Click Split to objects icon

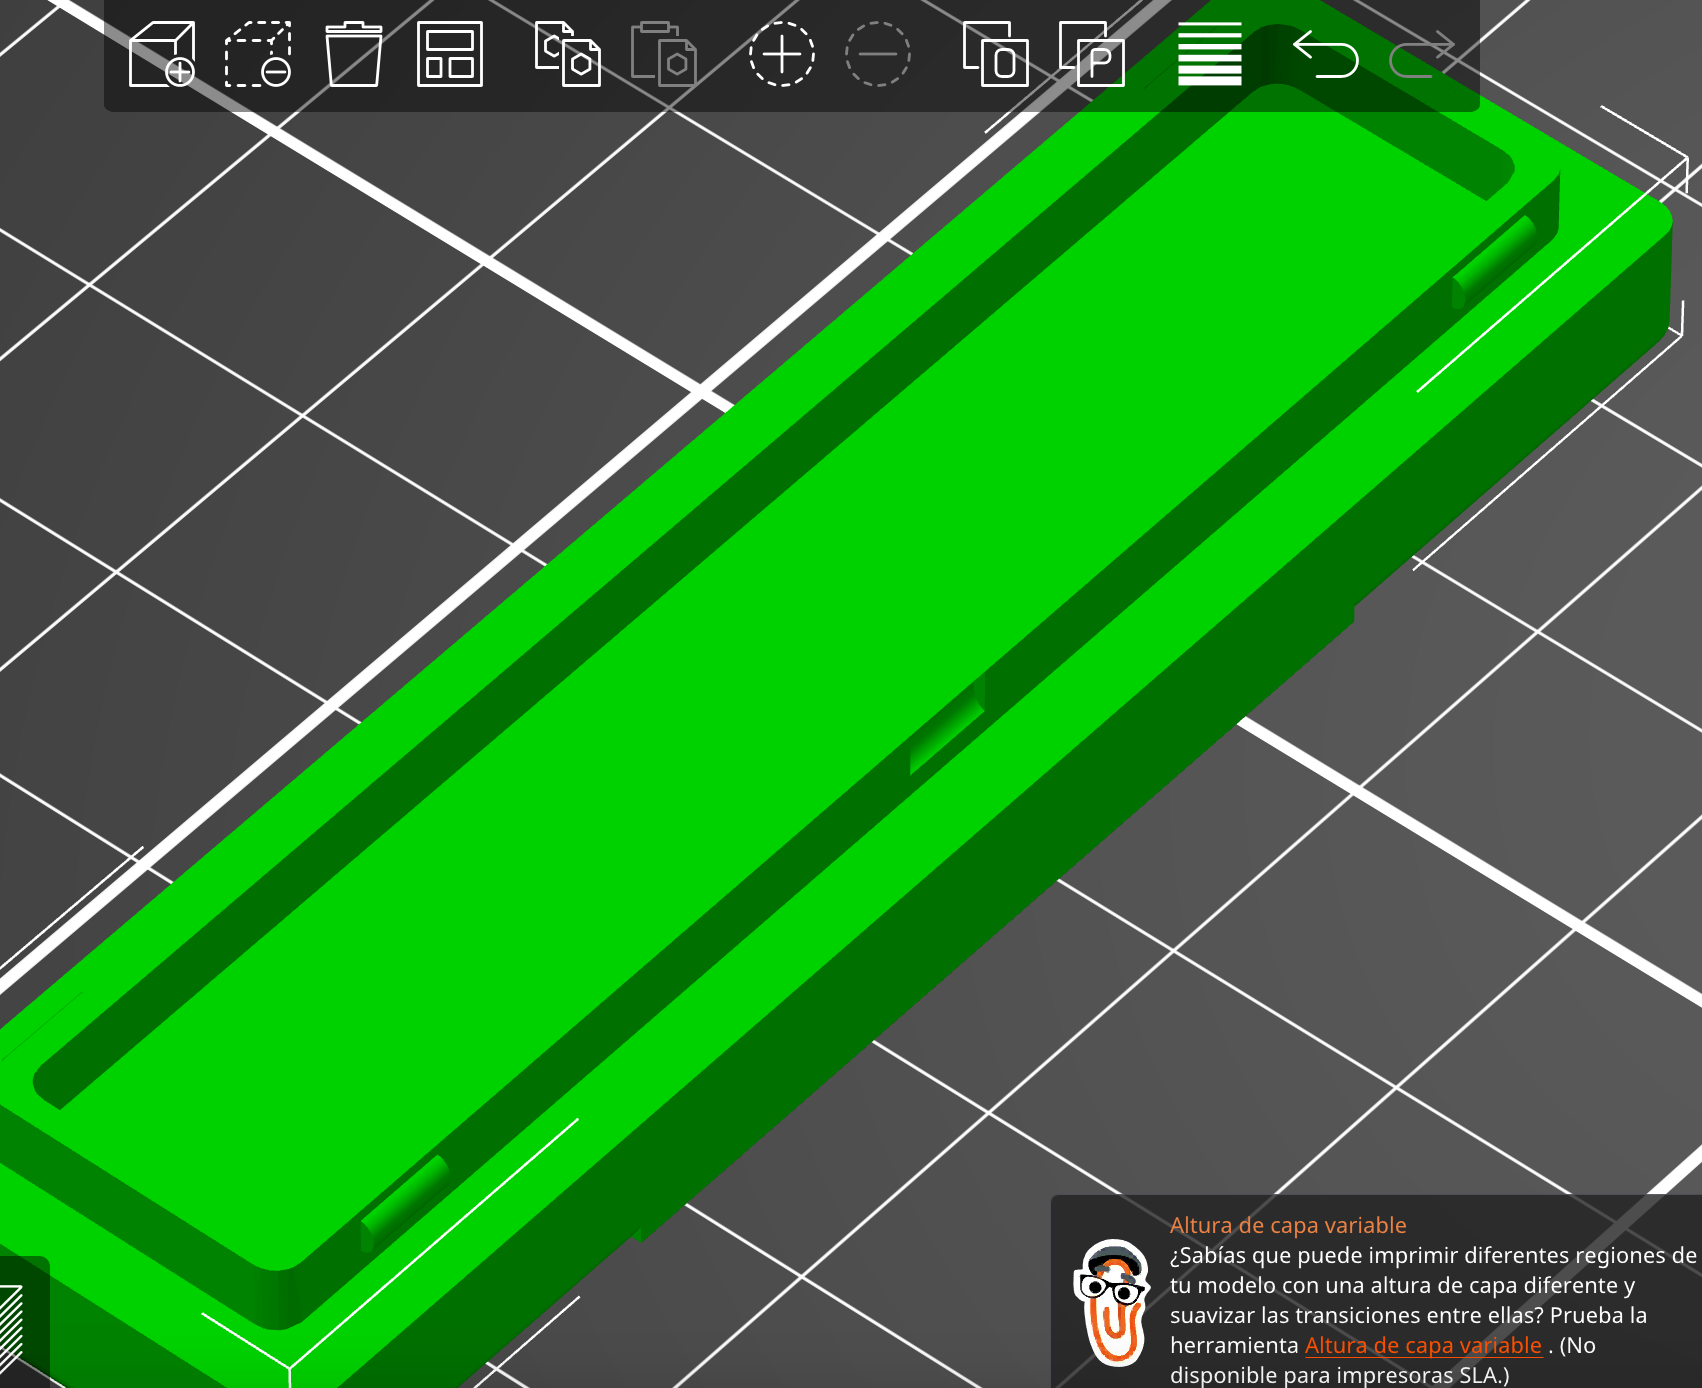pyautogui.click(x=995, y=54)
